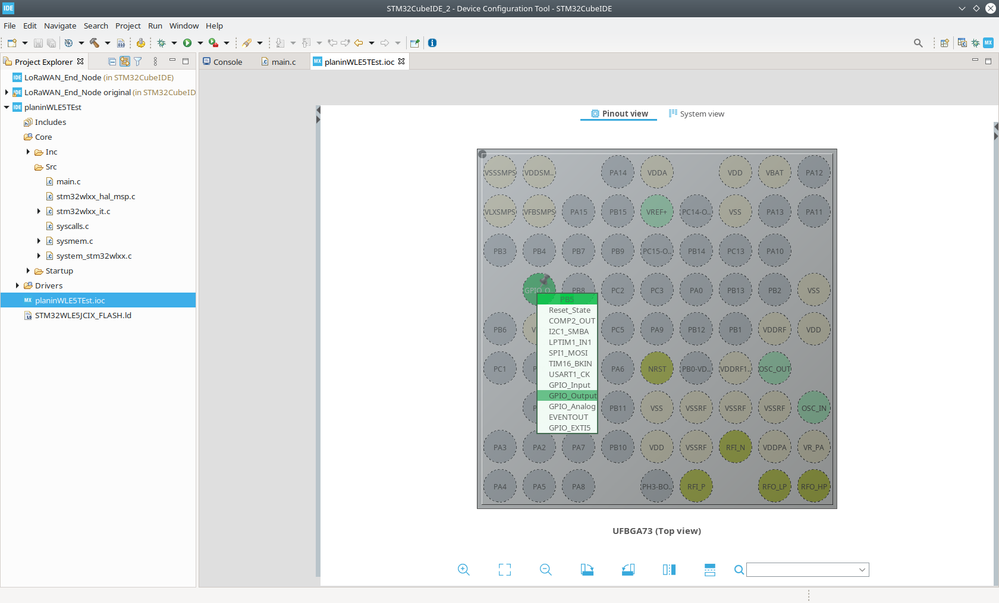The image size is (999, 603).
Task: Click the Back navigation arrow icon
Action: click(359, 43)
